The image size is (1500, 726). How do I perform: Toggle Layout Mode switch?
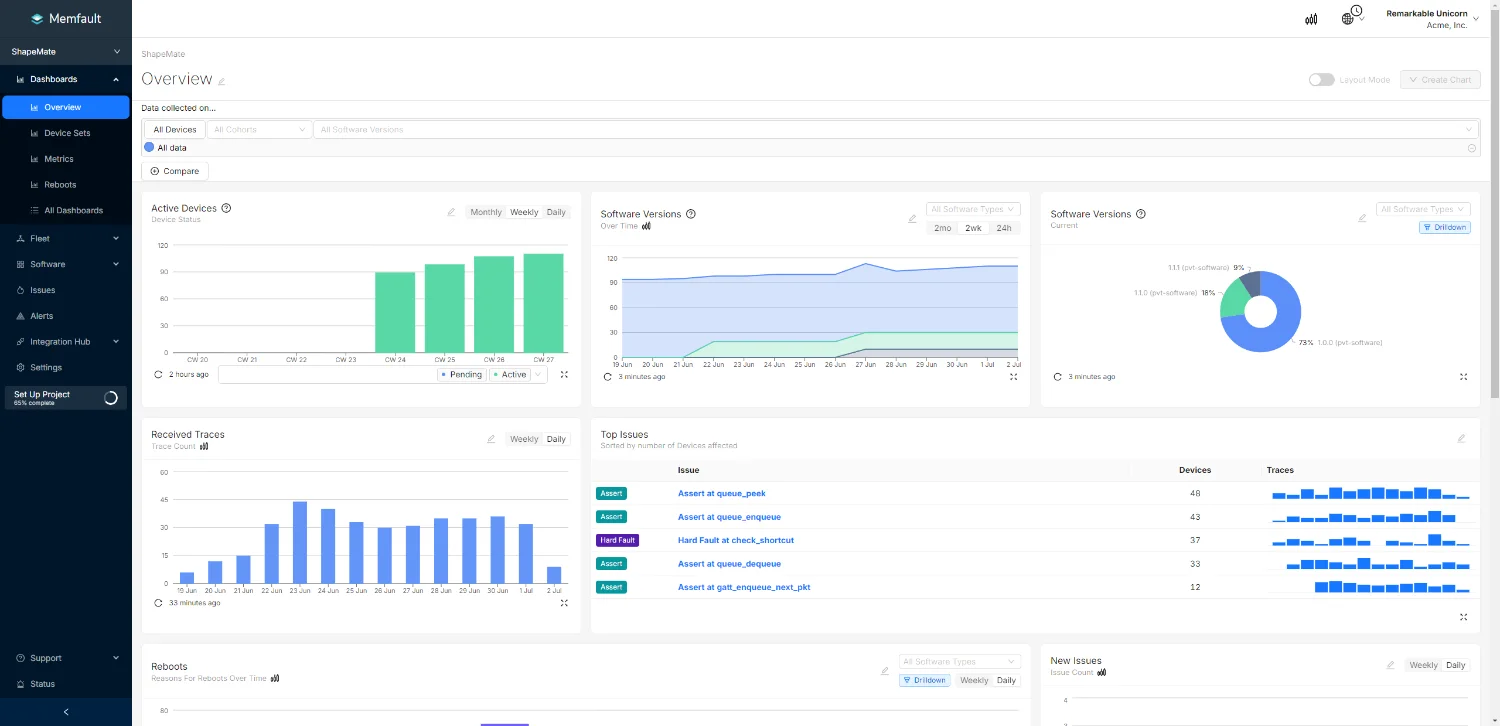pyautogui.click(x=1321, y=80)
